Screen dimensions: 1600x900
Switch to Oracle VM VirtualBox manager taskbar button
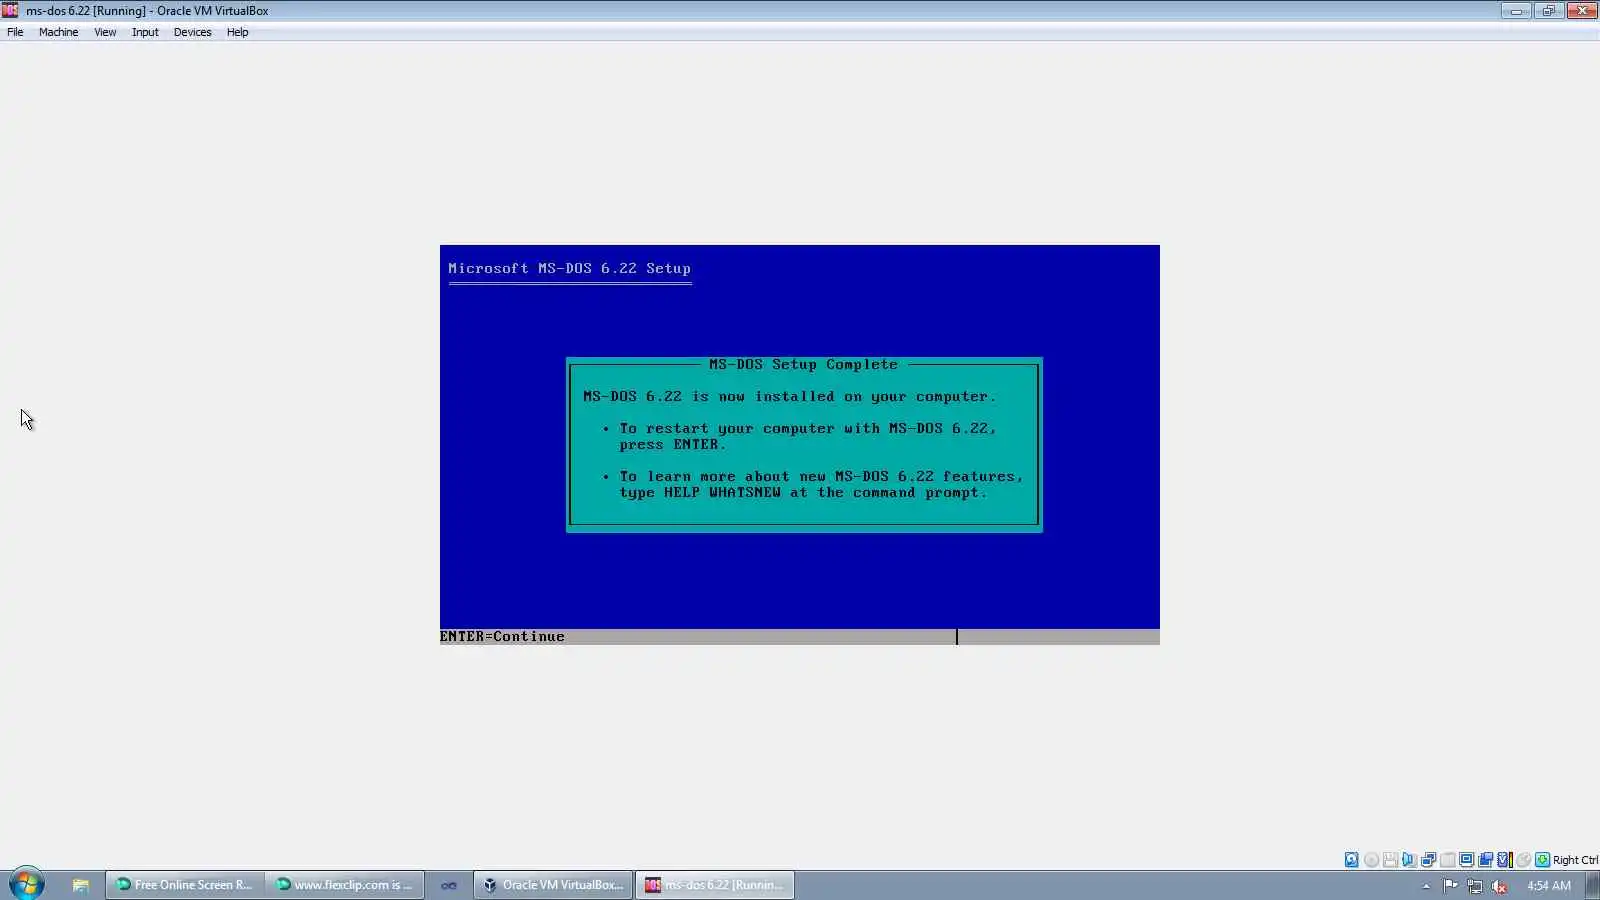point(553,885)
